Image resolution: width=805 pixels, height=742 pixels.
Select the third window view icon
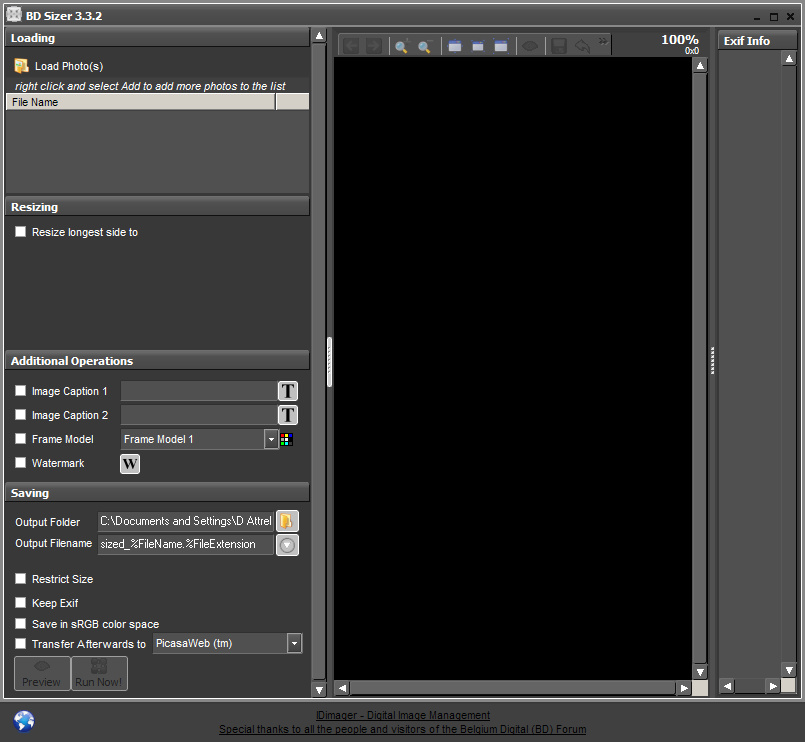(501, 46)
